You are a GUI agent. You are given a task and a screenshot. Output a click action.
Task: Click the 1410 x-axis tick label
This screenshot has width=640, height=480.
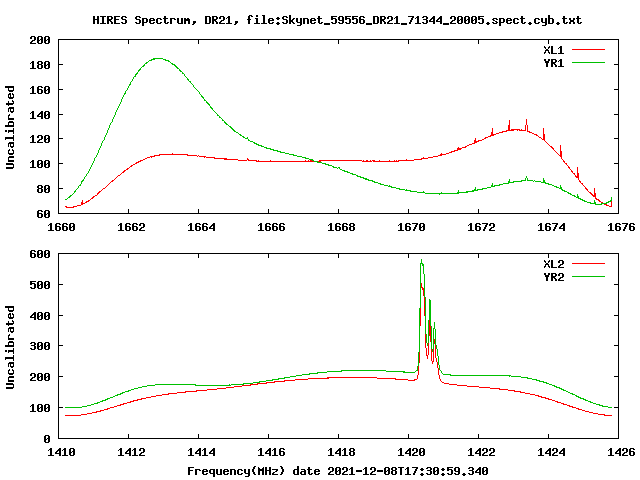pos(61,452)
